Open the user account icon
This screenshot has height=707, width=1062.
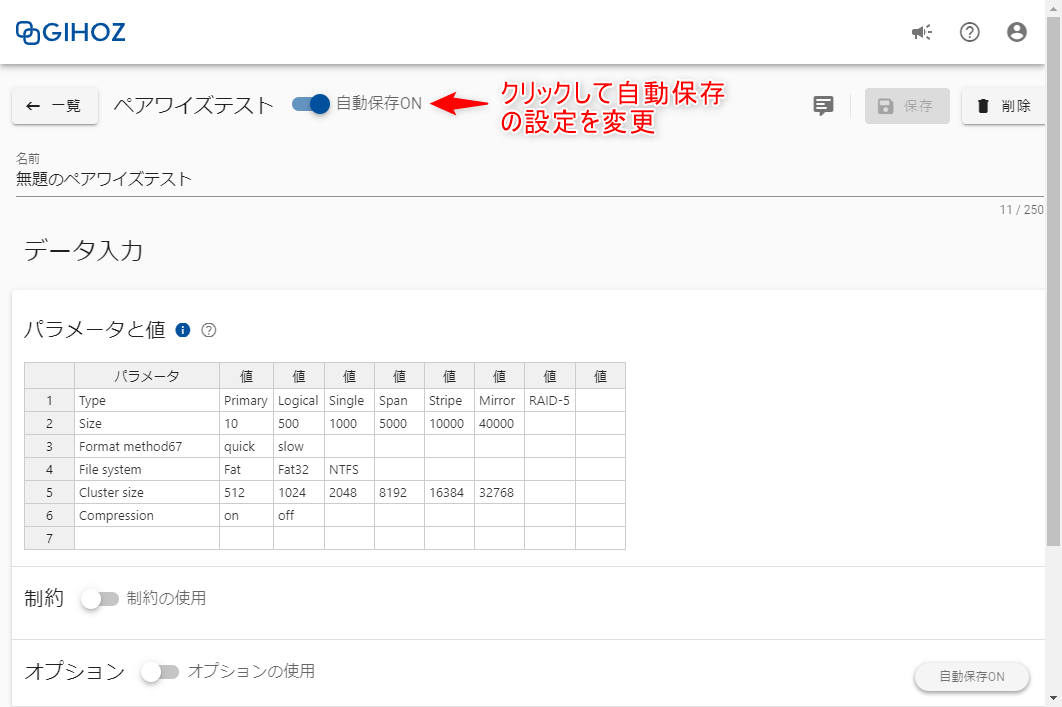click(x=1016, y=32)
